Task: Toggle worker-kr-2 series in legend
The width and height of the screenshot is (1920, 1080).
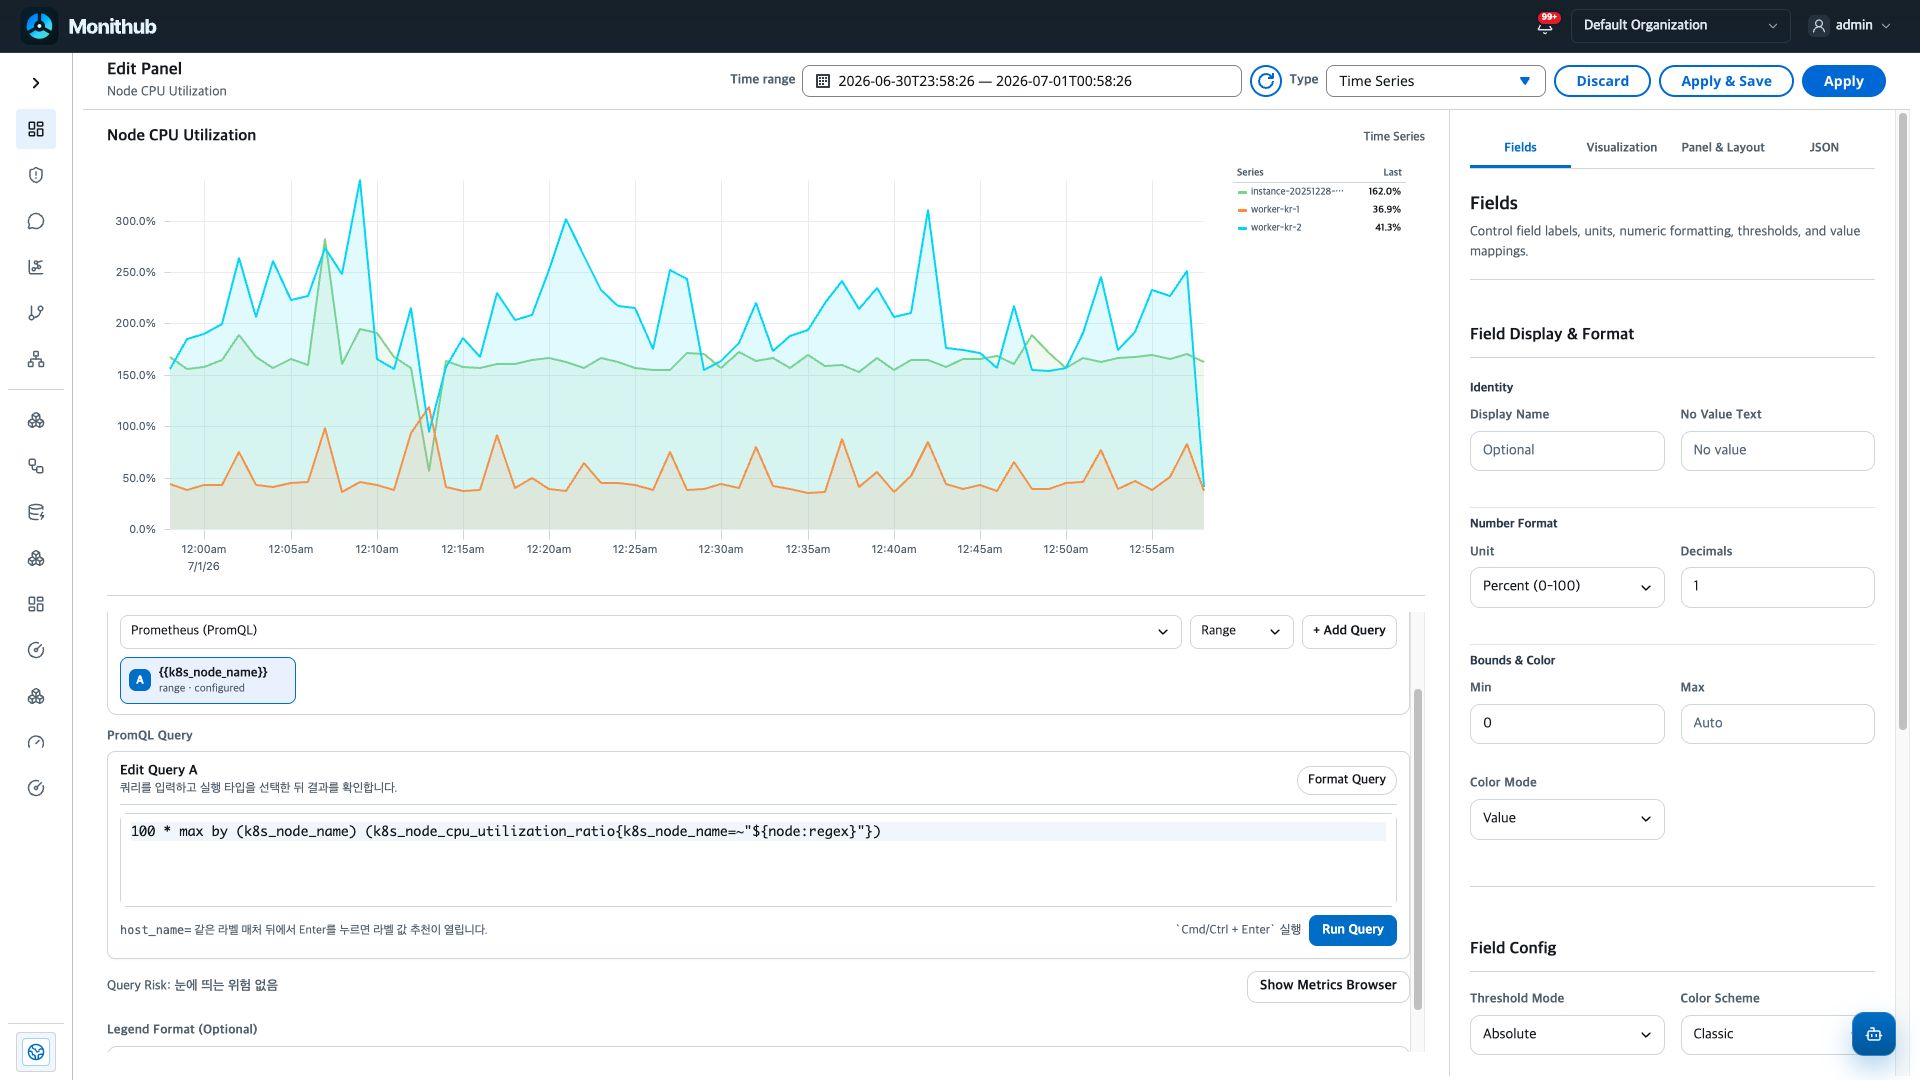Action: 1275,227
